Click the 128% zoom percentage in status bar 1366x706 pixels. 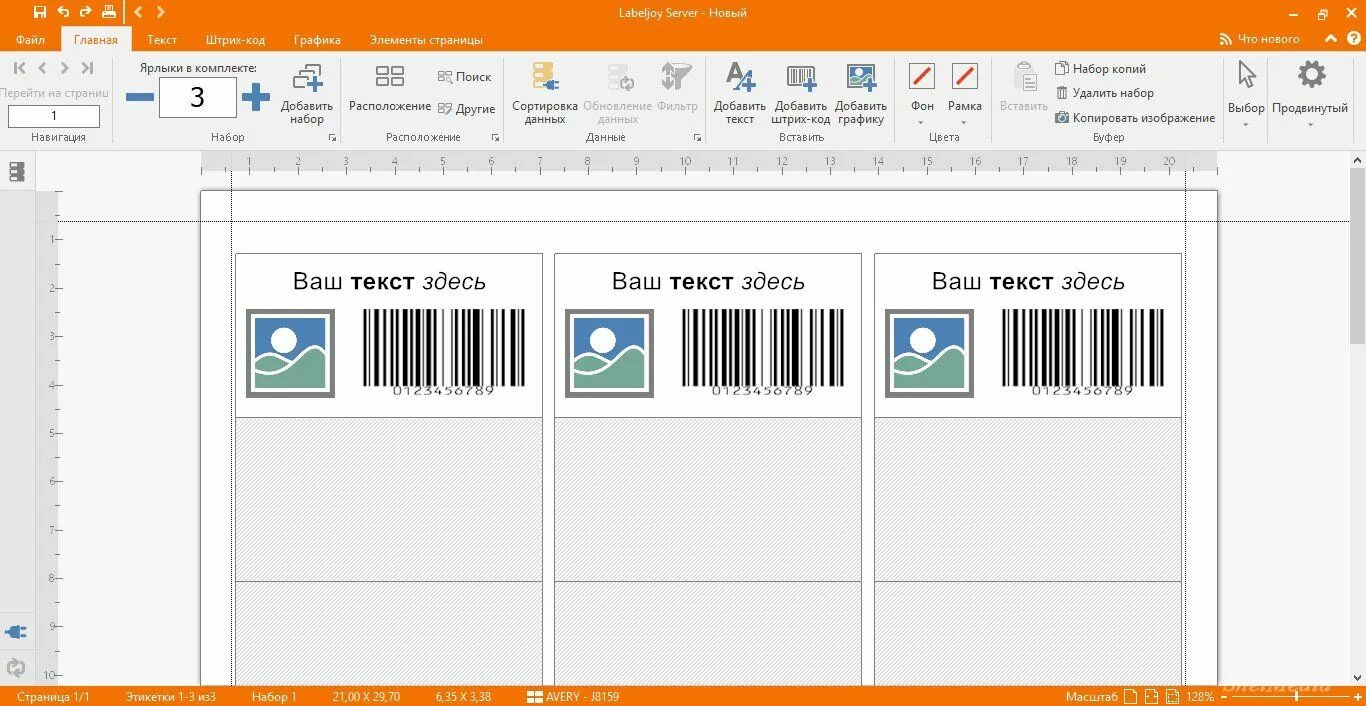(x=1201, y=696)
